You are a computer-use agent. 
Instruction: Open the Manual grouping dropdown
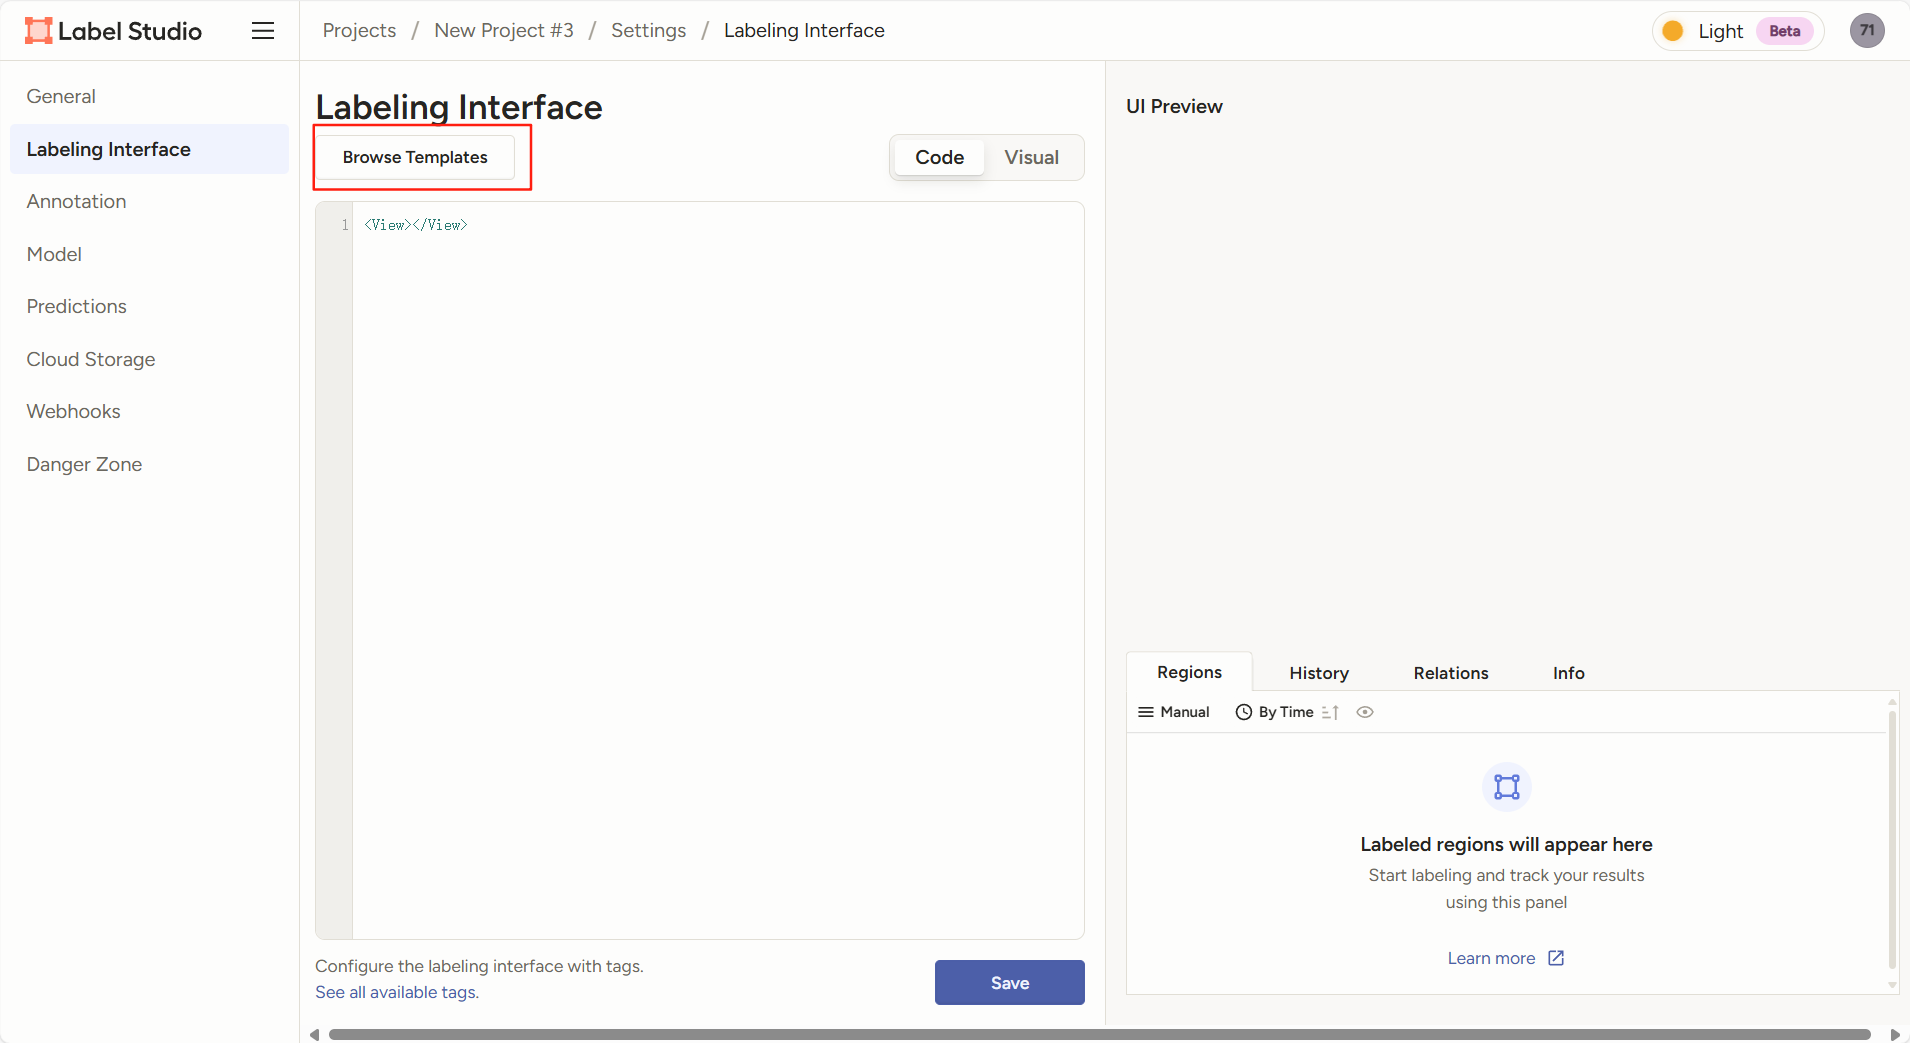tap(1174, 712)
